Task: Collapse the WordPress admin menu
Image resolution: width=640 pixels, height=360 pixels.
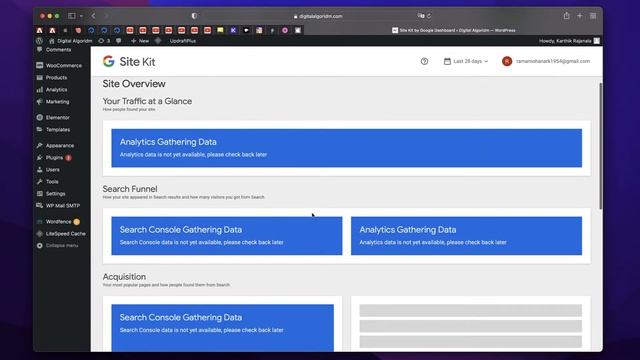Action: pos(58,246)
